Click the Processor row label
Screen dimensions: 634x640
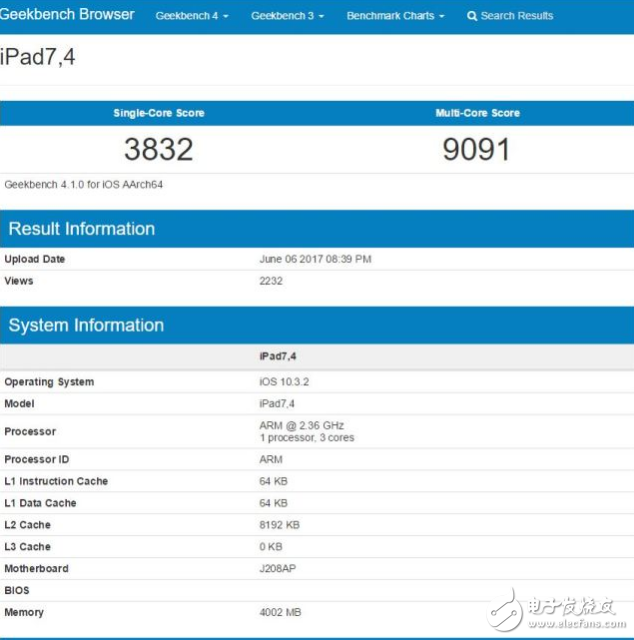click(30, 431)
